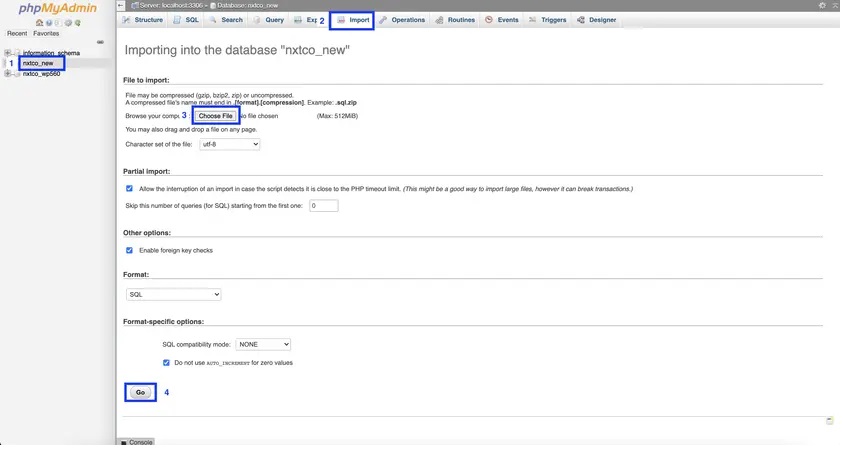Click the Events clock icon
The width and height of the screenshot is (843, 450).
489,20
